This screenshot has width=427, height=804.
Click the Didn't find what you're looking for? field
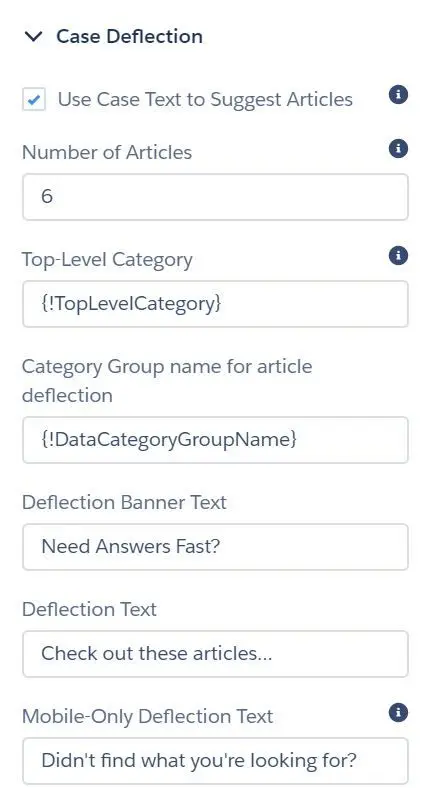[215, 760]
